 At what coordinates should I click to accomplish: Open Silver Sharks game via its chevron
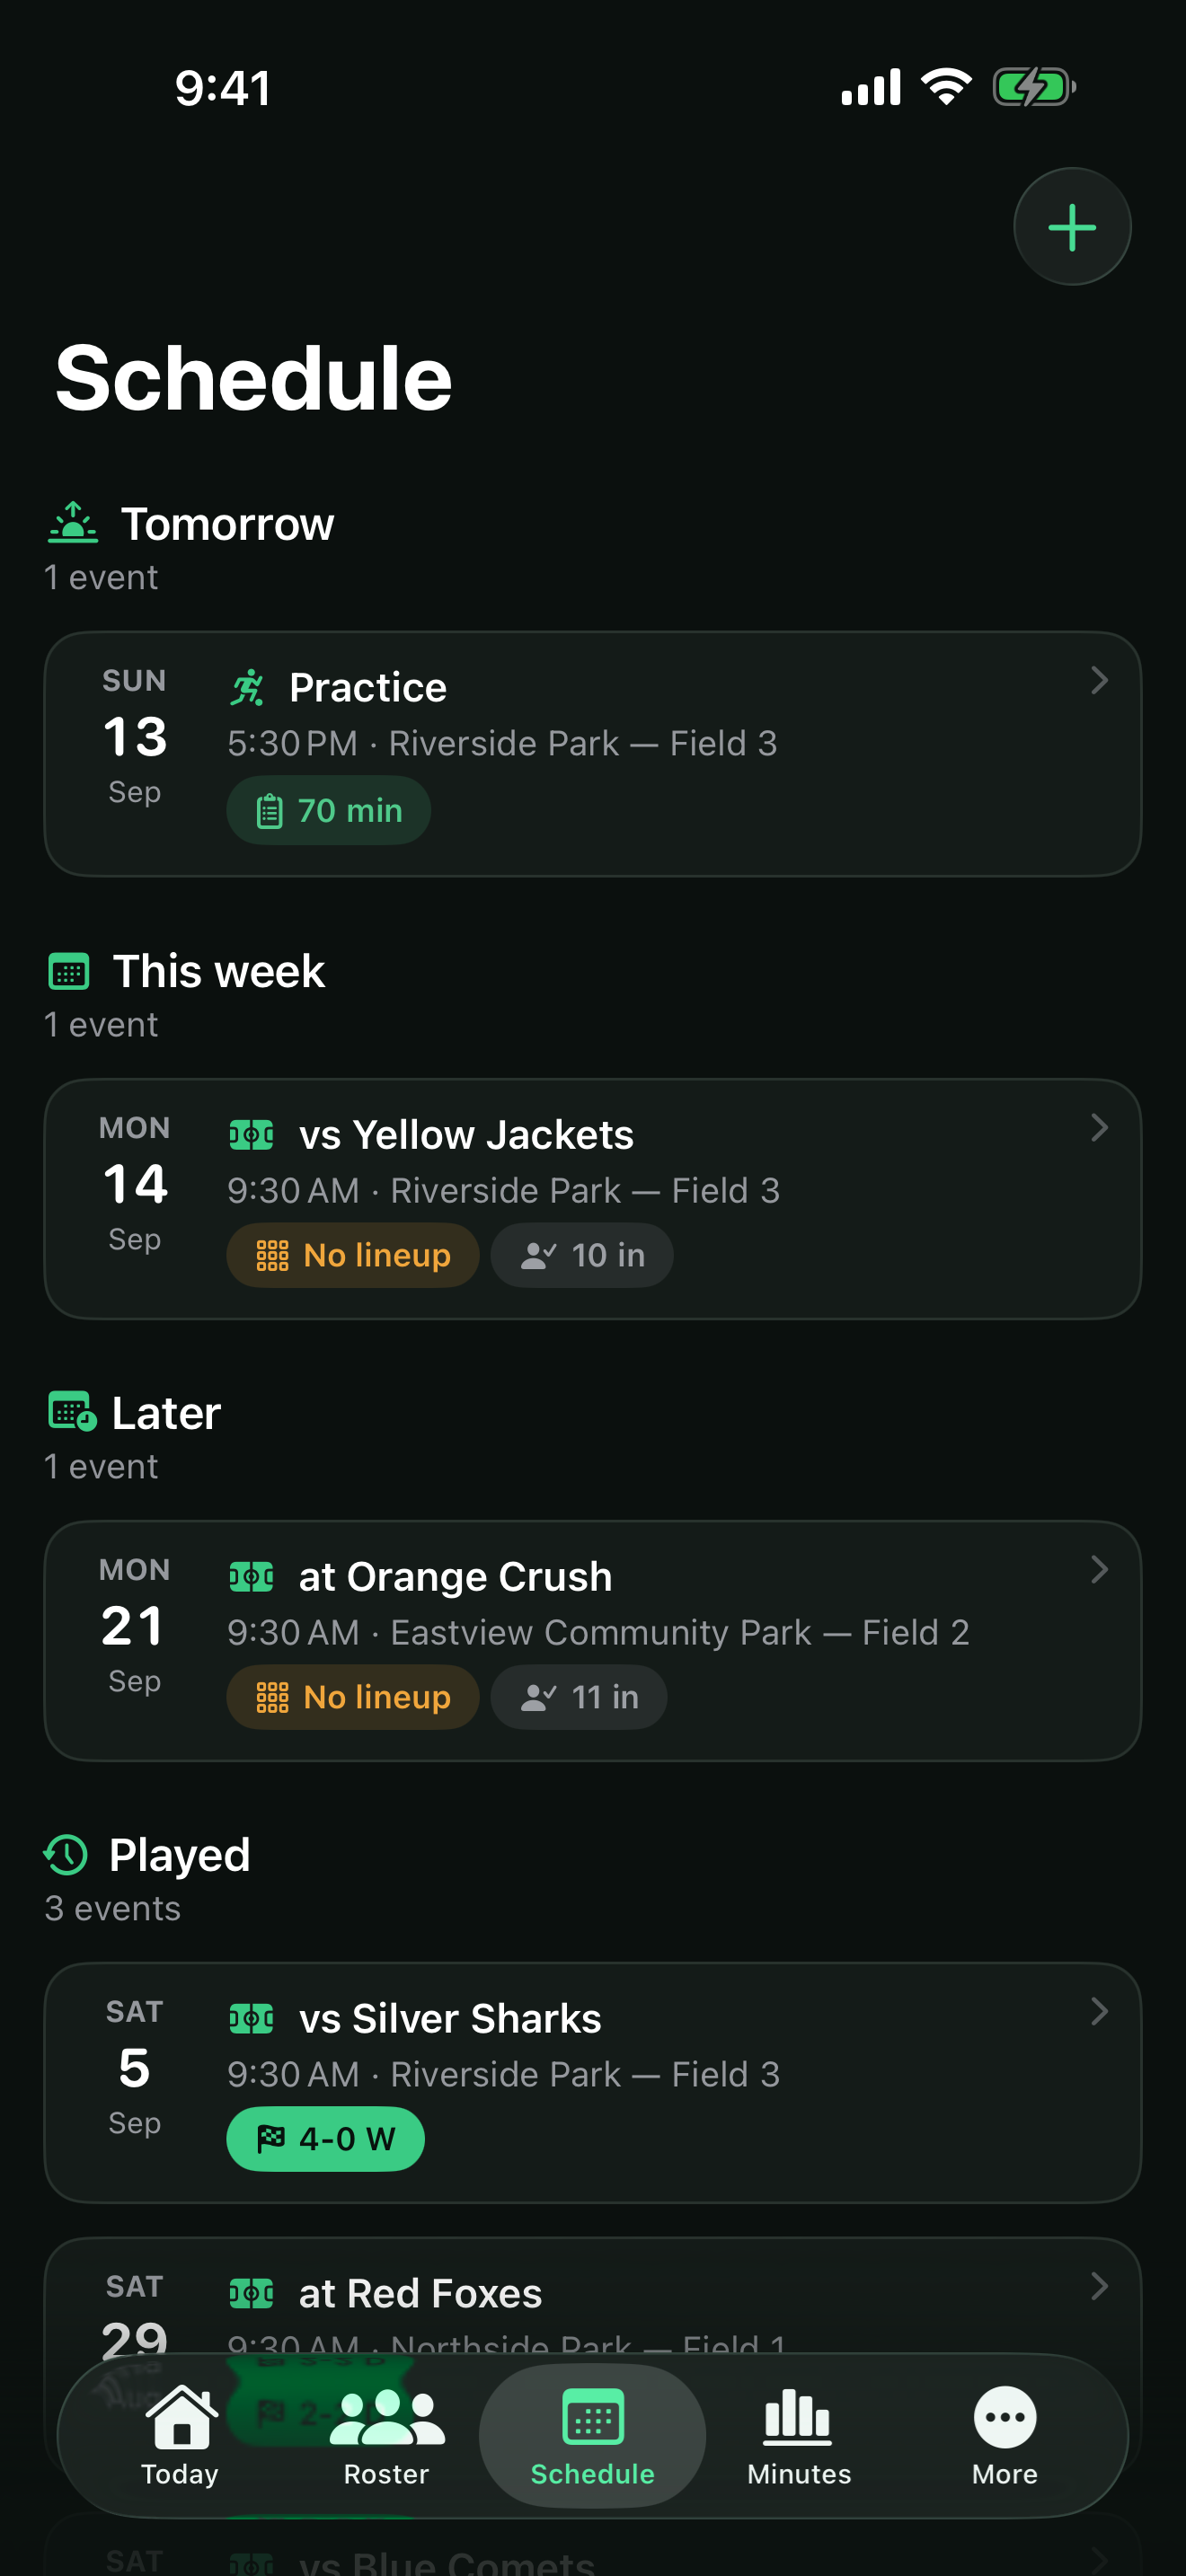[1099, 2011]
